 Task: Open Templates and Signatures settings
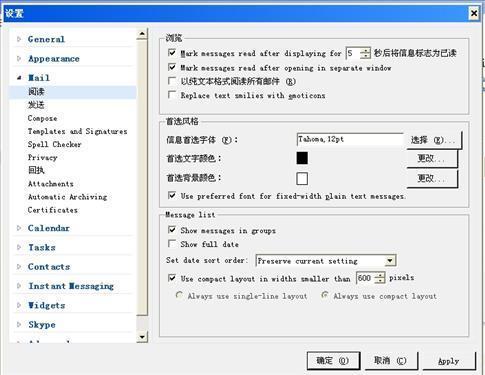[77, 131]
